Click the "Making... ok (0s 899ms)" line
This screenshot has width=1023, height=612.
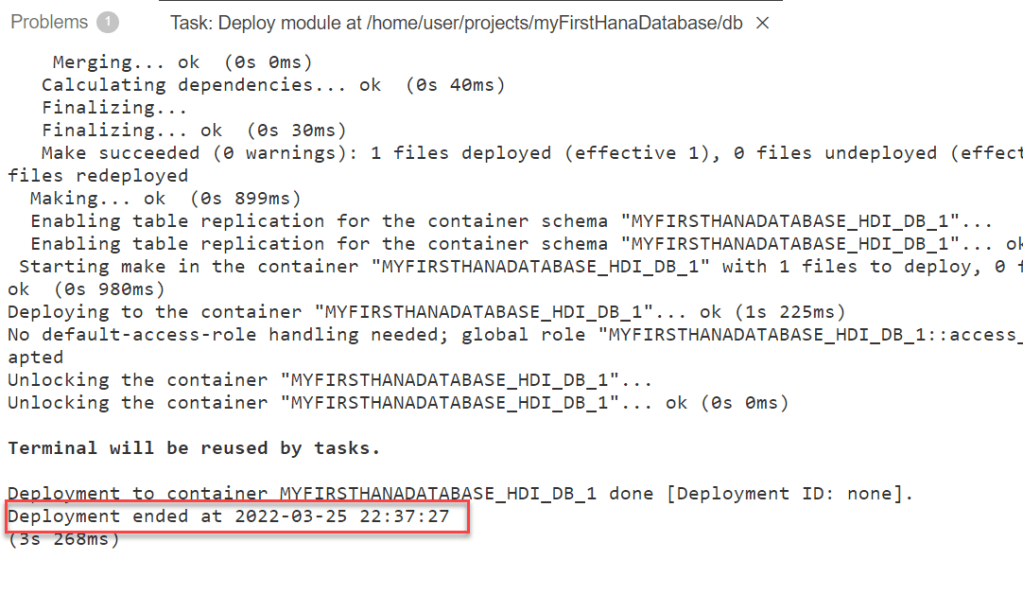pyautogui.click(x=165, y=198)
